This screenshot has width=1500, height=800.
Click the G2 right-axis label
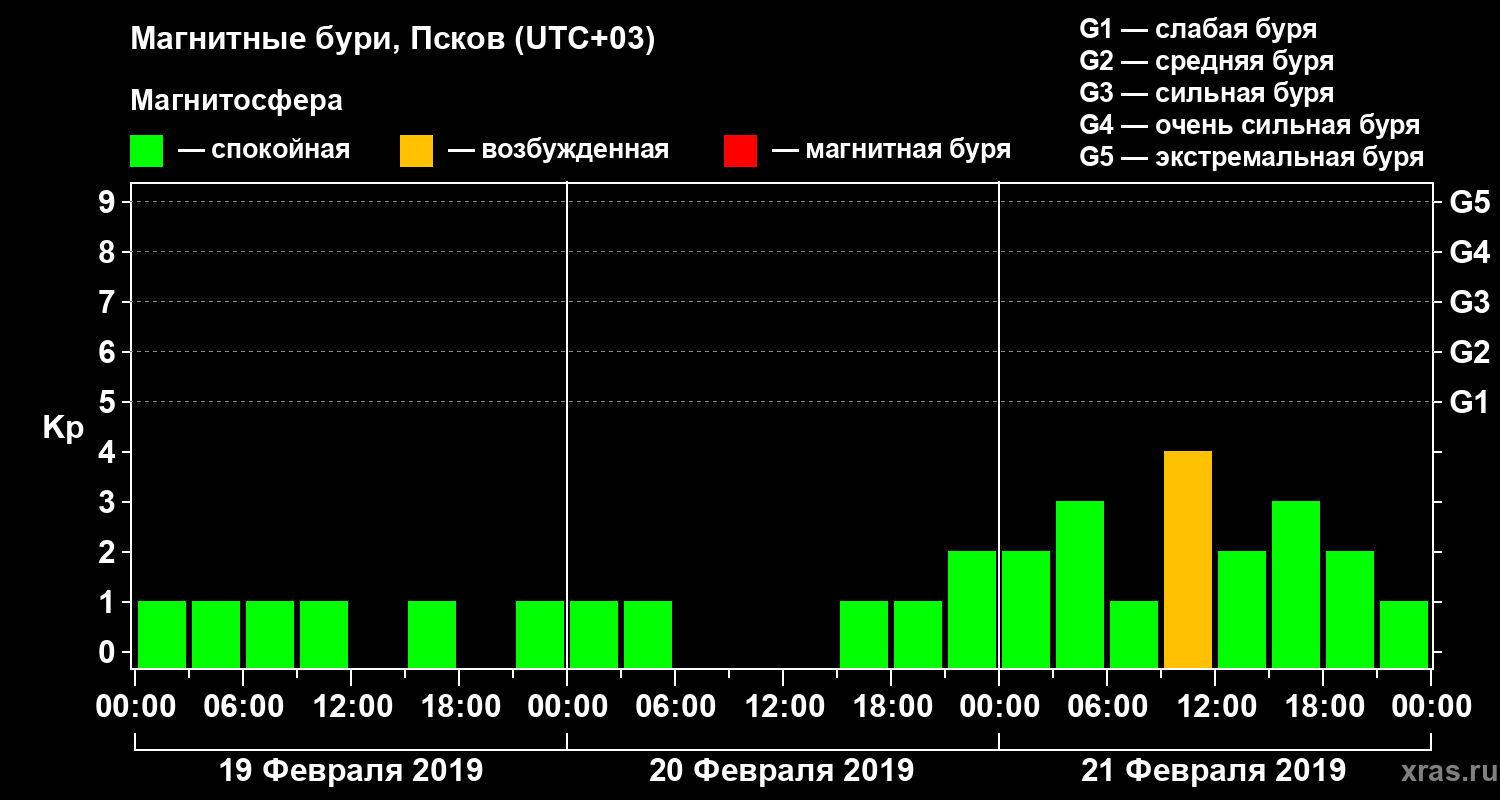click(x=1469, y=352)
